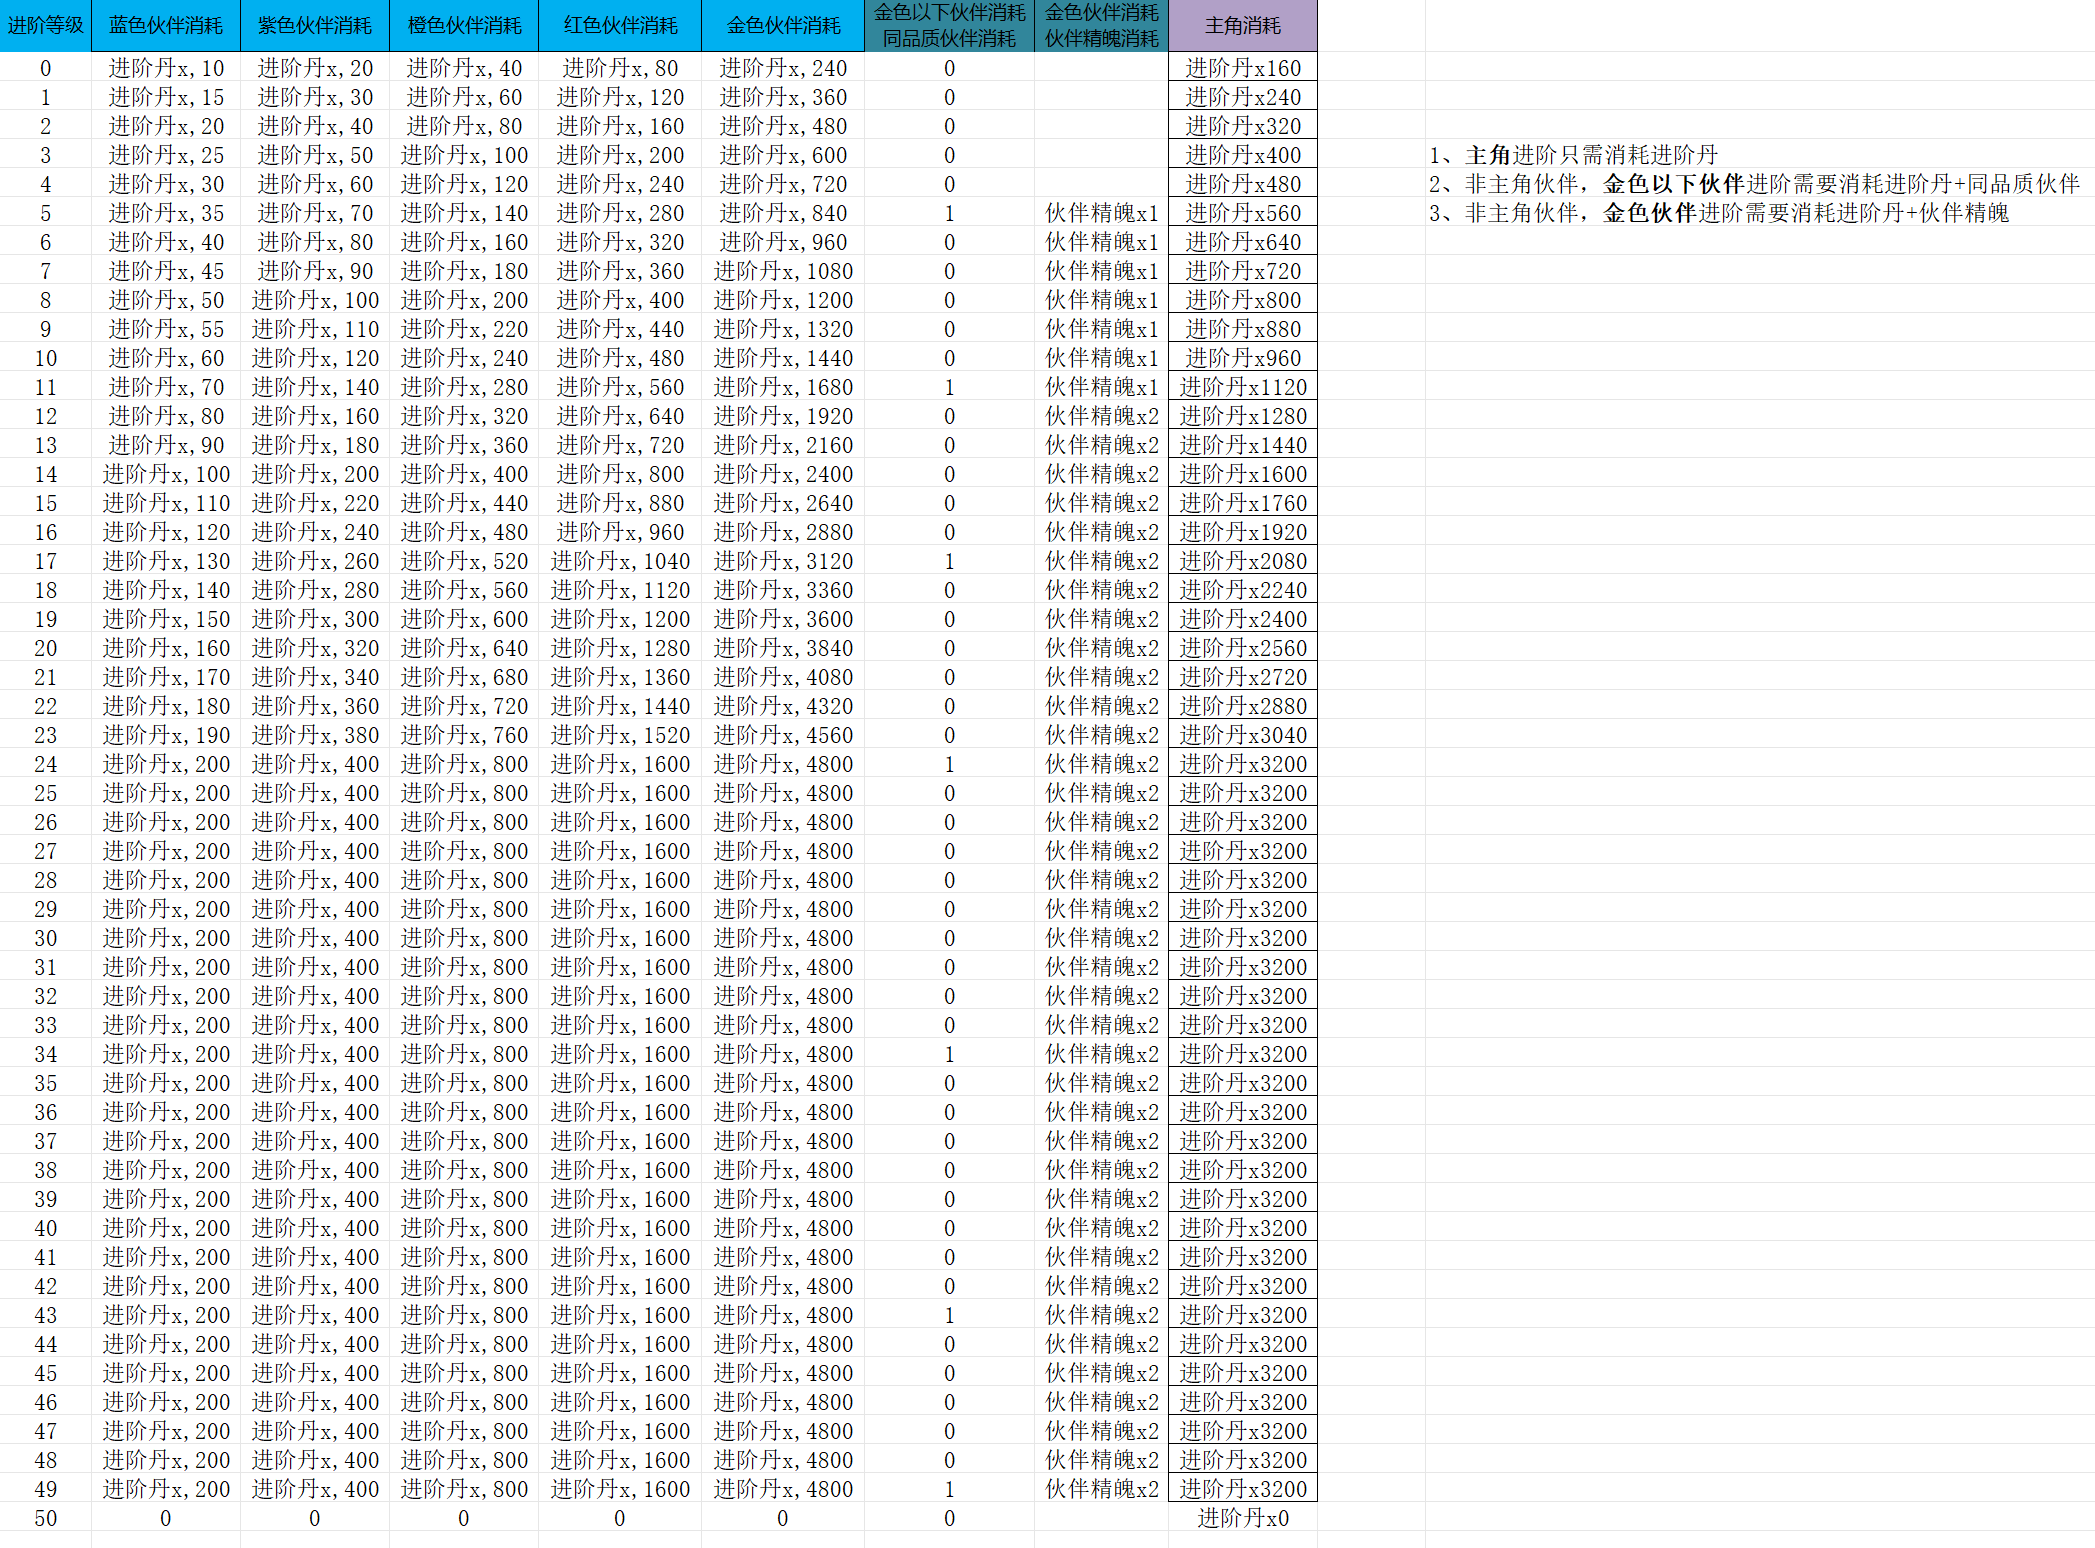Select note 3 about 伙伴精魄
The height and width of the screenshot is (1548, 2095).
click(x=1718, y=213)
